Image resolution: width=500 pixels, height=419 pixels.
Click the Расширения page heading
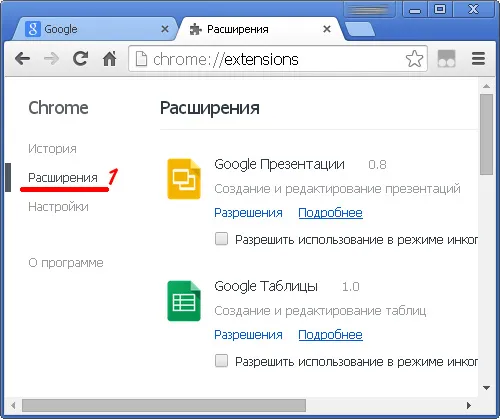(x=210, y=108)
